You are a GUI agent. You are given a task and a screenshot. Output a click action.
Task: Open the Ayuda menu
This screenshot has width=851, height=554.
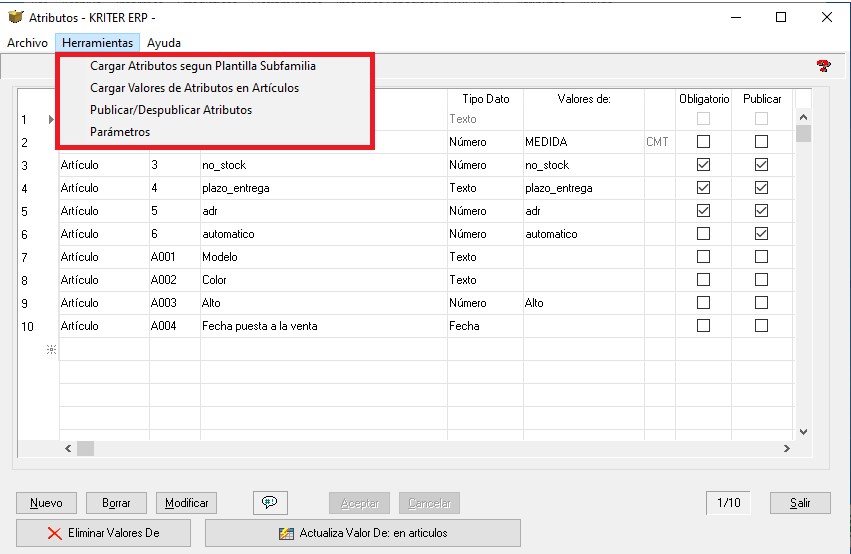pyautogui.click(x=163, y=43)
